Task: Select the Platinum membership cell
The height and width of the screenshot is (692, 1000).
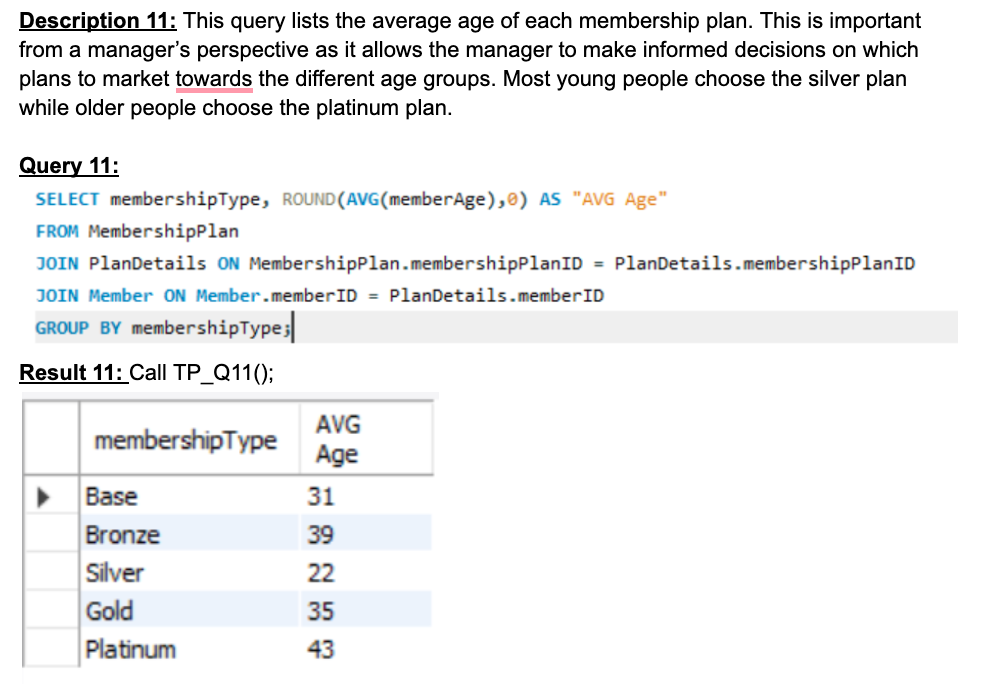Action: (131, 649)
